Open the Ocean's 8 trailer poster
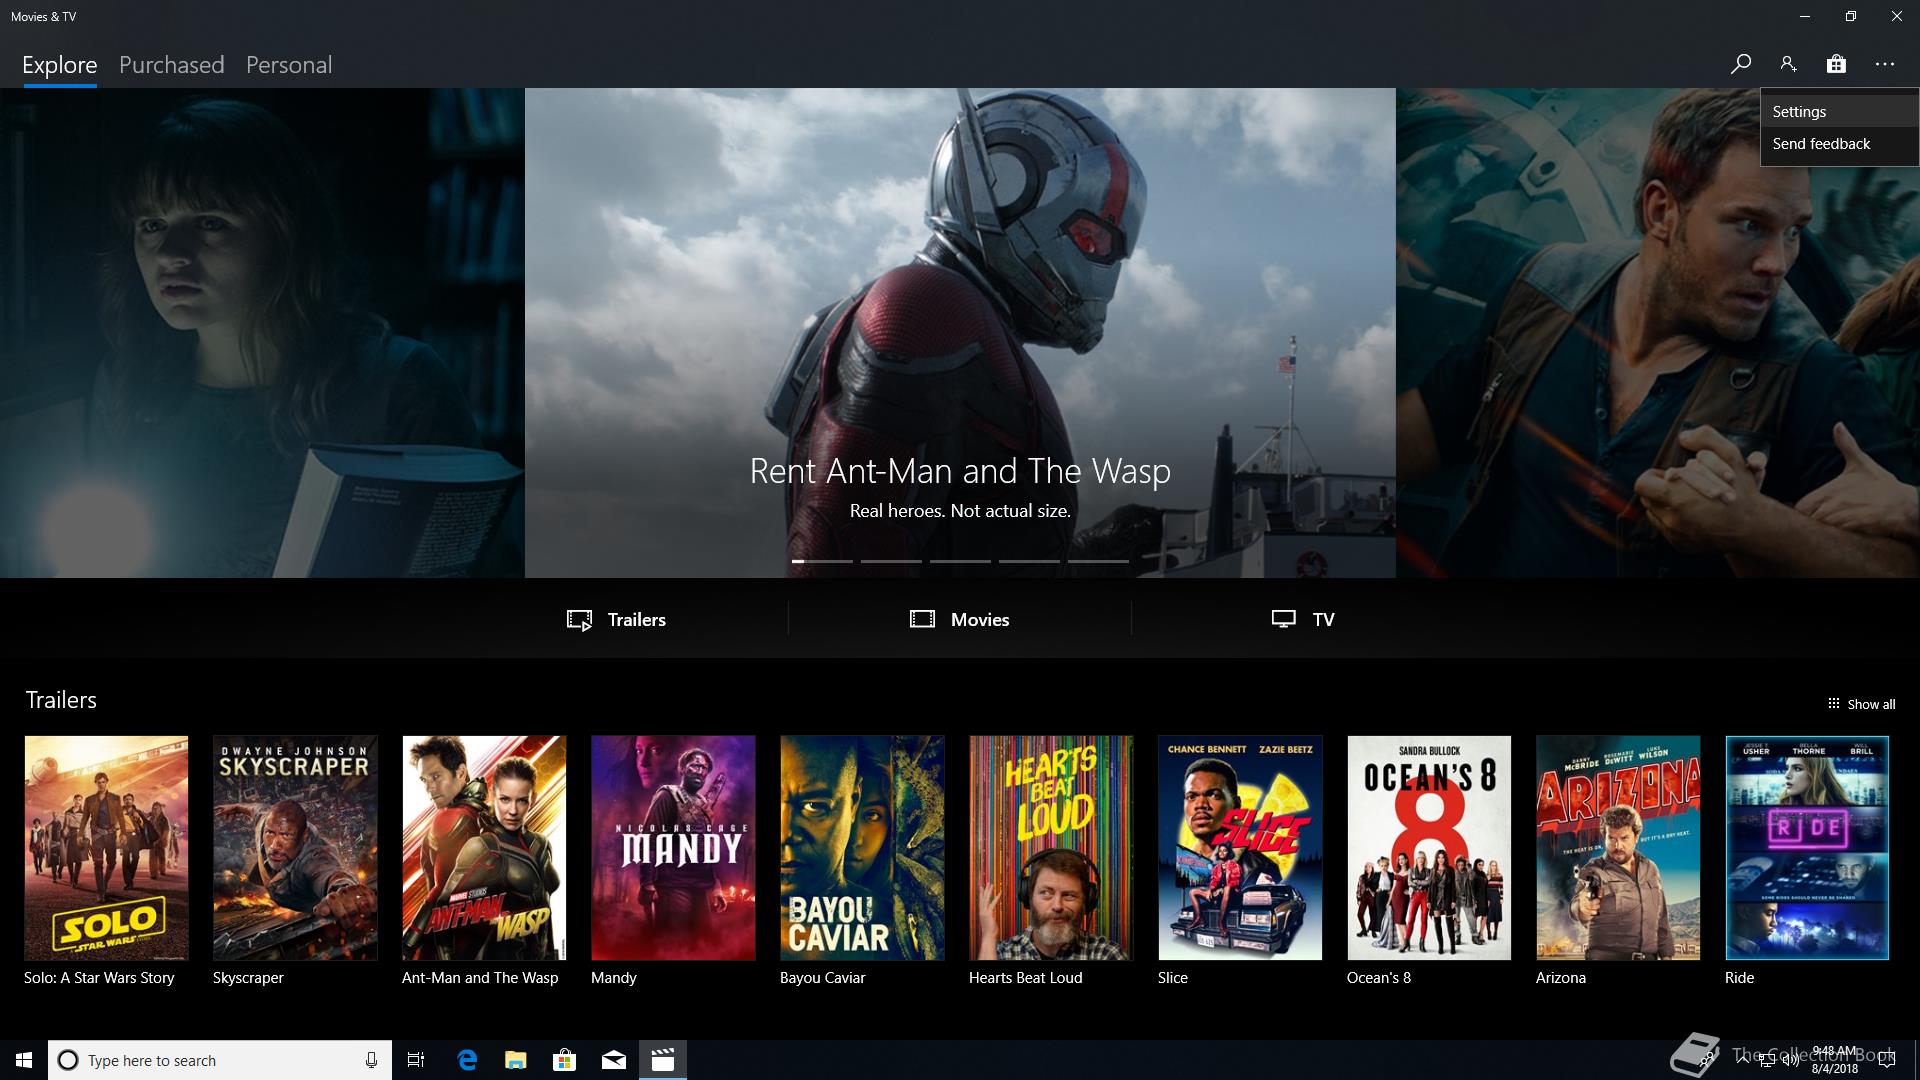The height and width of the screenshot is (1080, 1920). point(1429,848)
